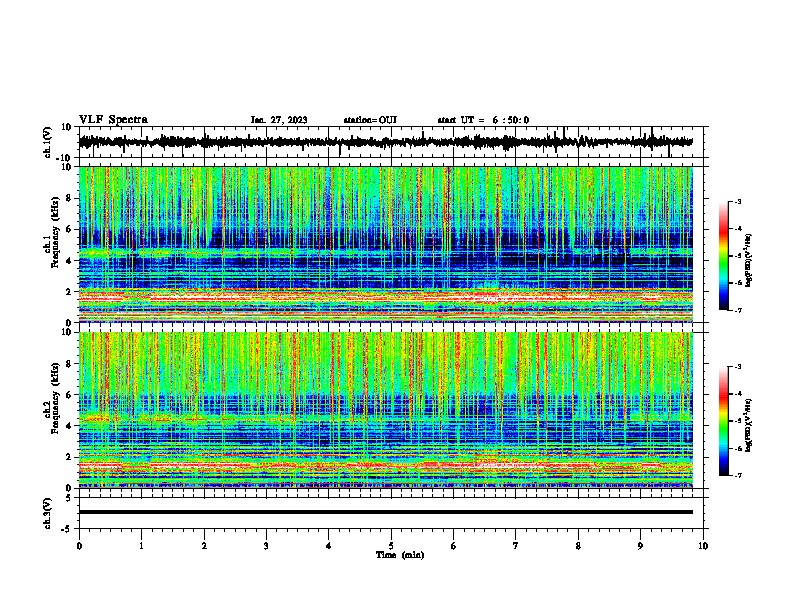Click the "6" tick on the time axis
The height and width of the screenshot is (612, 792).
(454, 546)
